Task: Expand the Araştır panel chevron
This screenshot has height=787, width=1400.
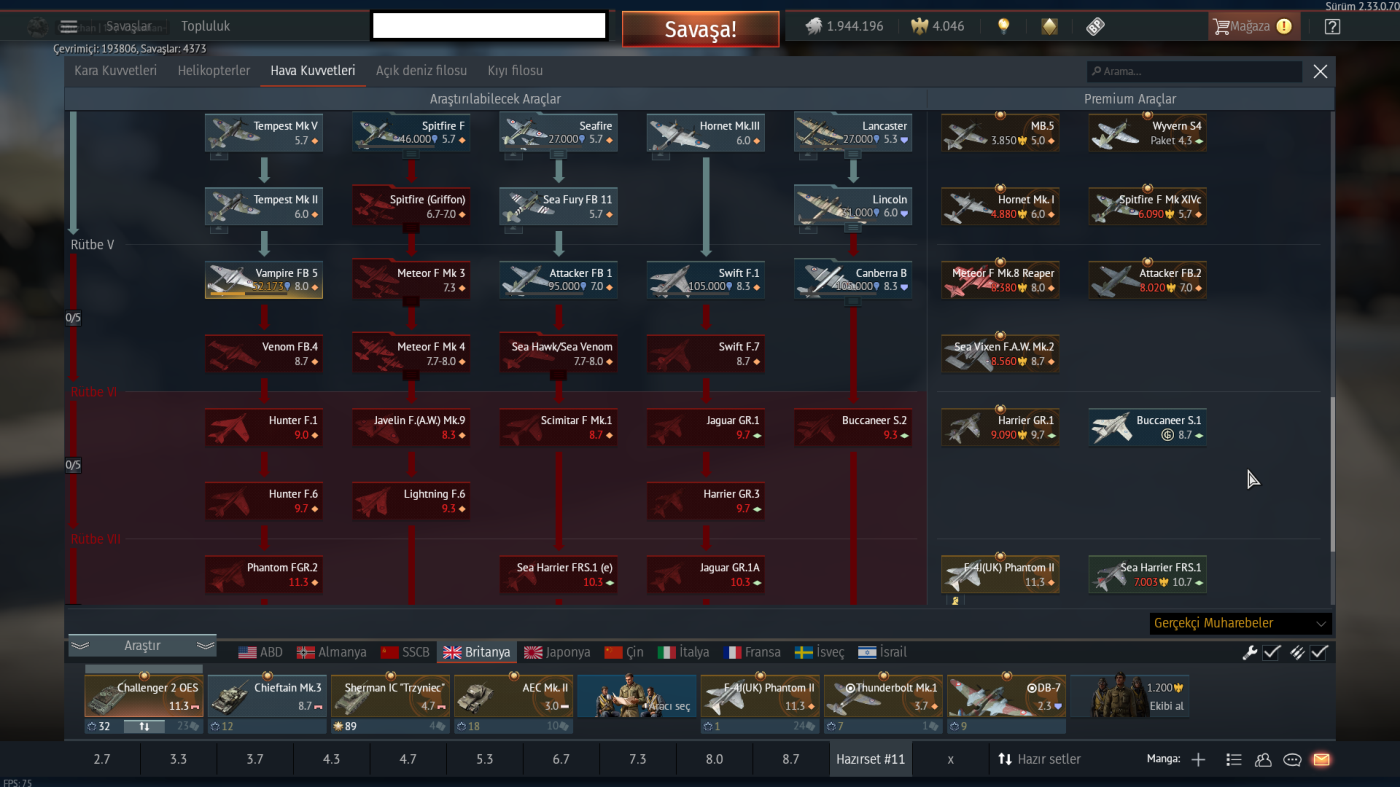Action: click(x=142, y=646)
